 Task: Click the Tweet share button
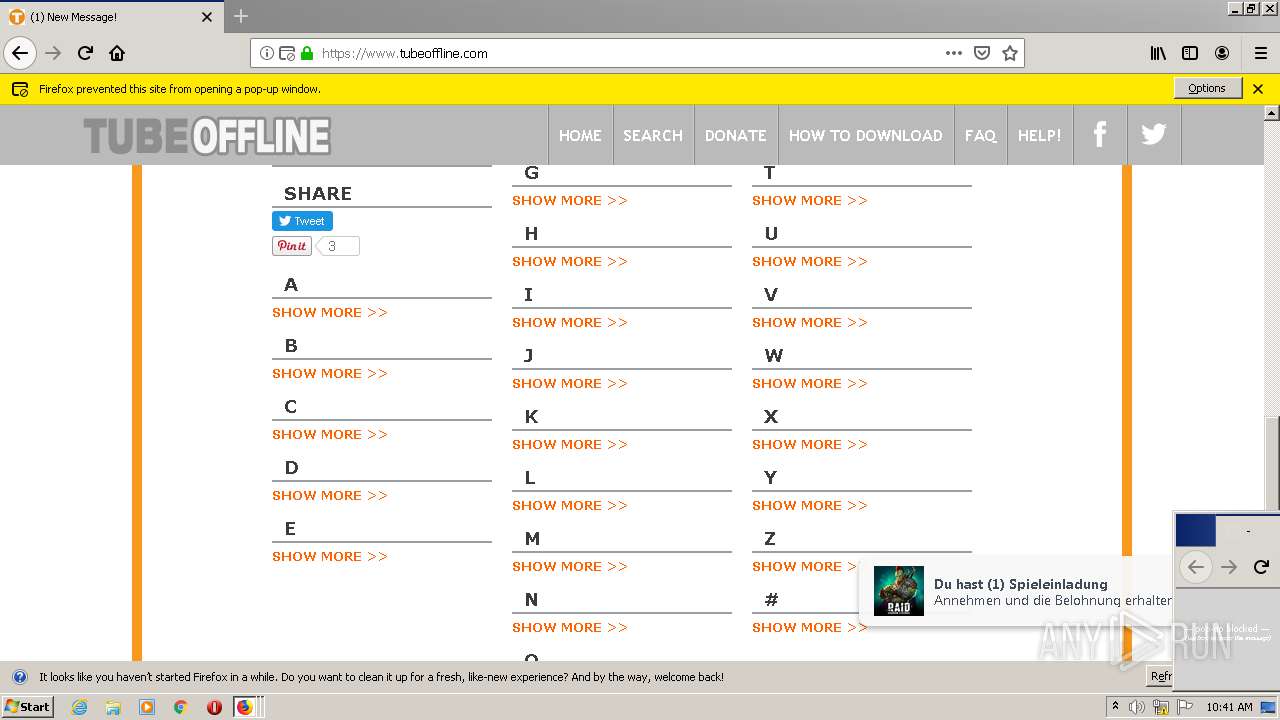pos(302,221)
